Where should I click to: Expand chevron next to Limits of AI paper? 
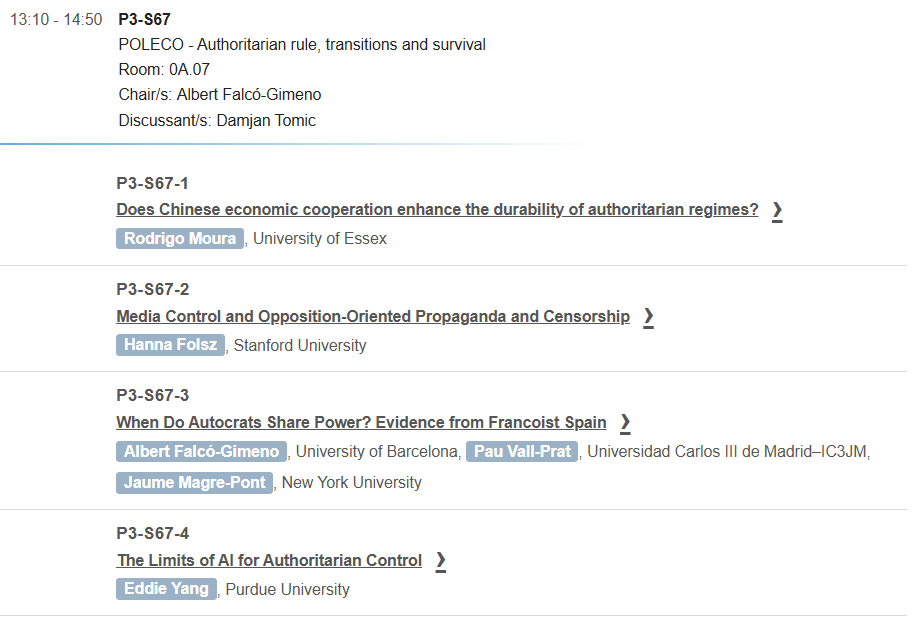(440, 561)
